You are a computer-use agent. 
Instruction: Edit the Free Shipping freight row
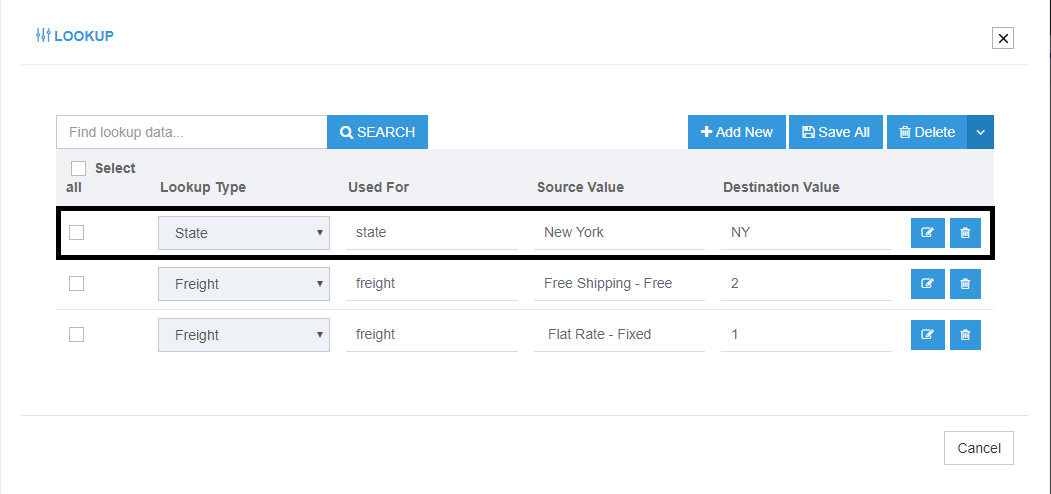pyautogui.click(x=927, y=284)
